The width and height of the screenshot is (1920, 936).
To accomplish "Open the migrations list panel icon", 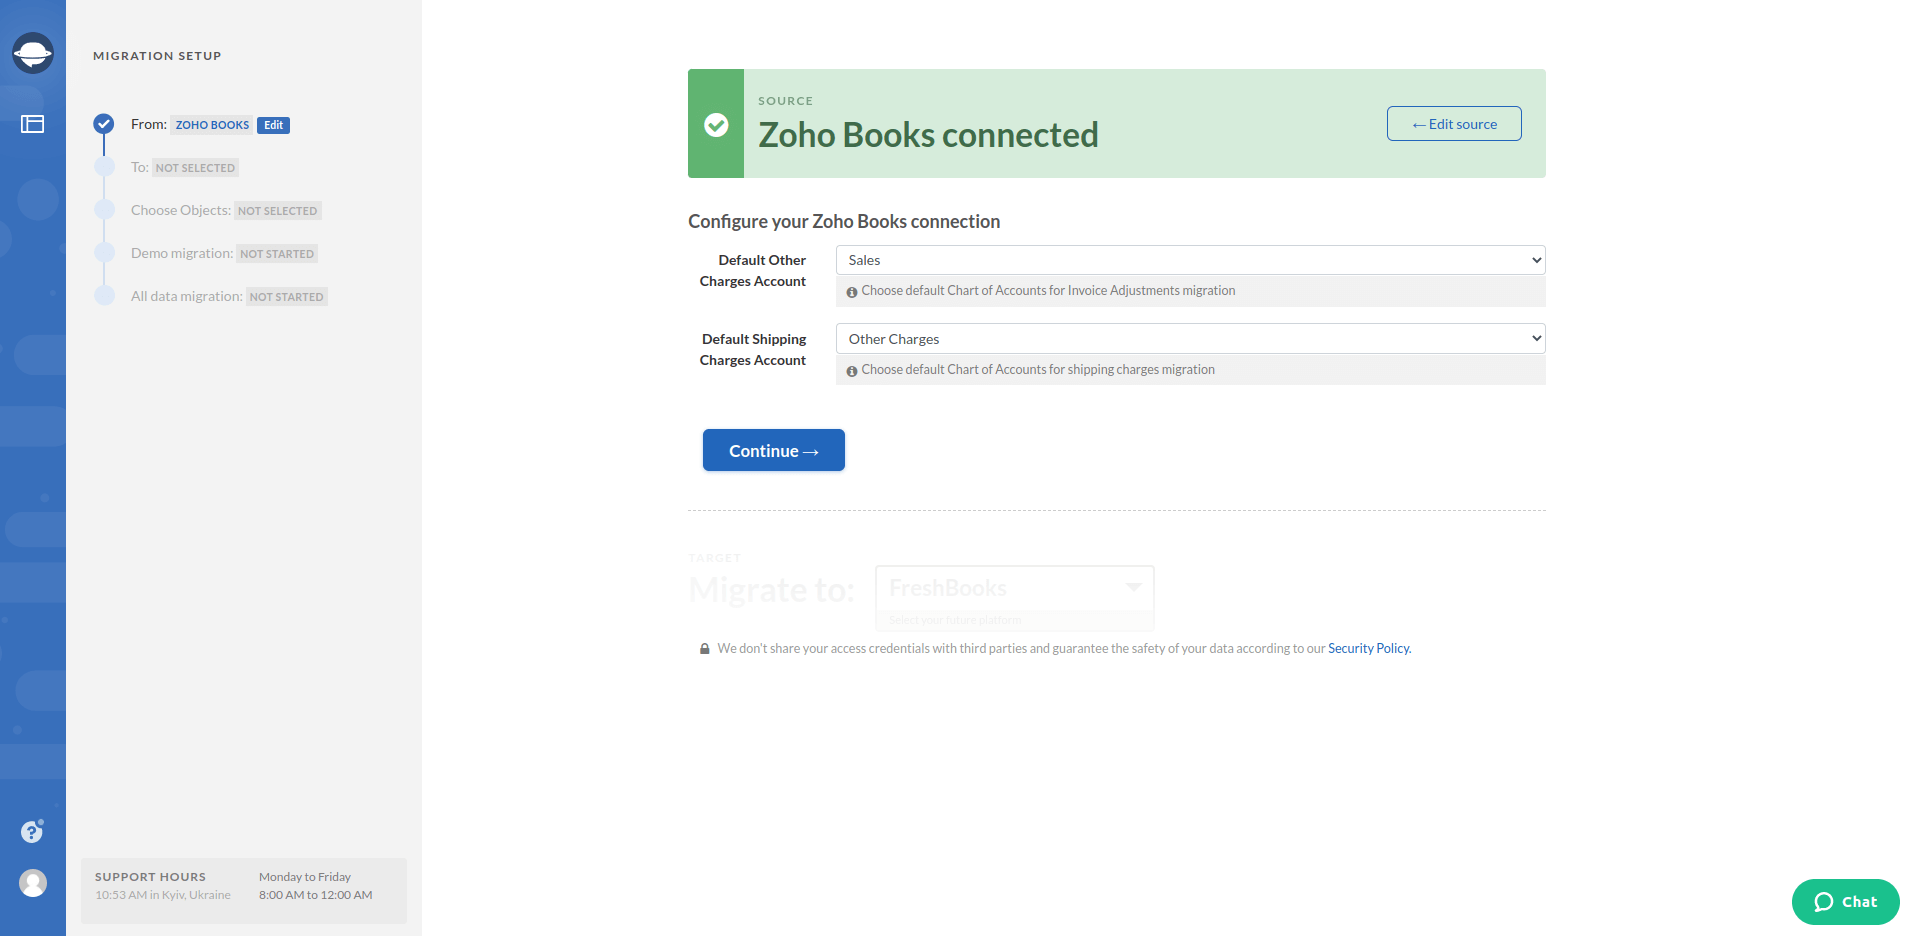I will click(33, 124).
